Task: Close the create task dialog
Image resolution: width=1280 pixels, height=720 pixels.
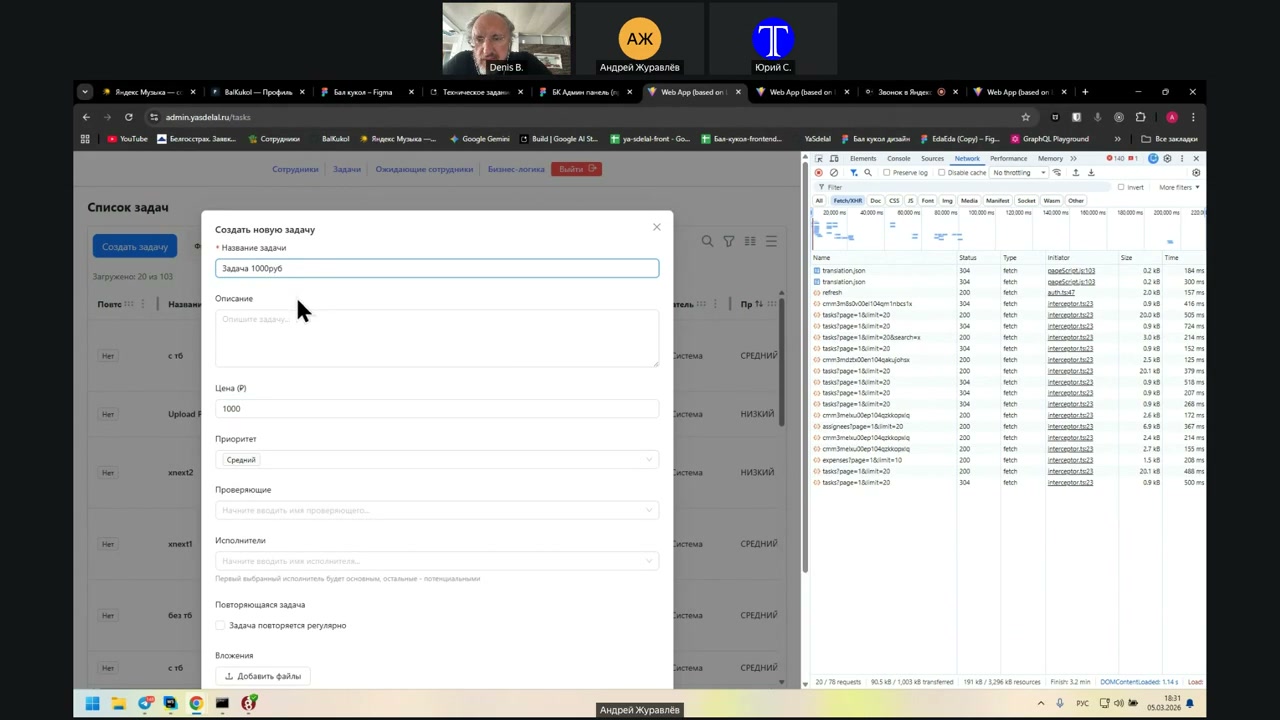Action: [x=657, y=227]
